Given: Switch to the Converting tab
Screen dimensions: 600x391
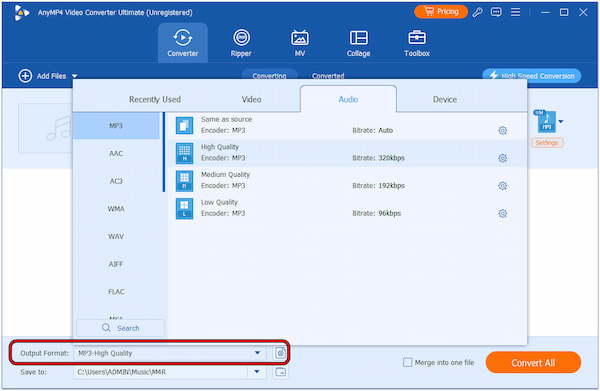Looking at the screenshot, I should (269, 75).
